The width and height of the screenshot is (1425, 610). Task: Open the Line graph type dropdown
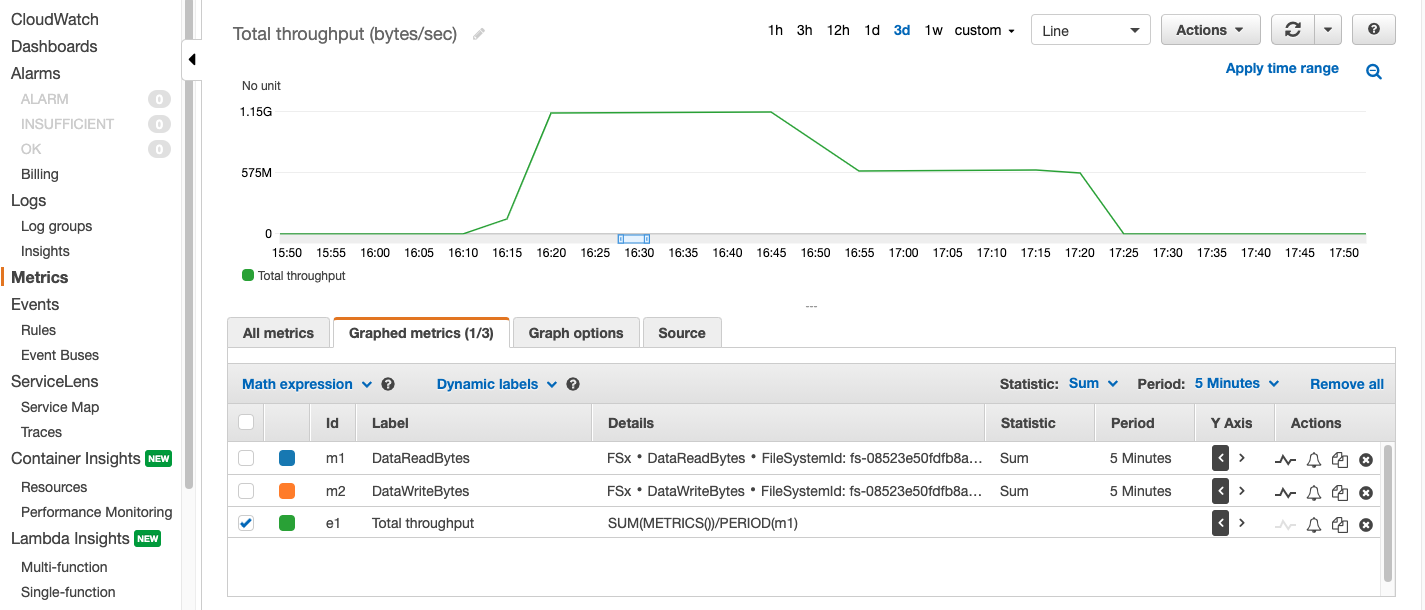pos(1090,30)
